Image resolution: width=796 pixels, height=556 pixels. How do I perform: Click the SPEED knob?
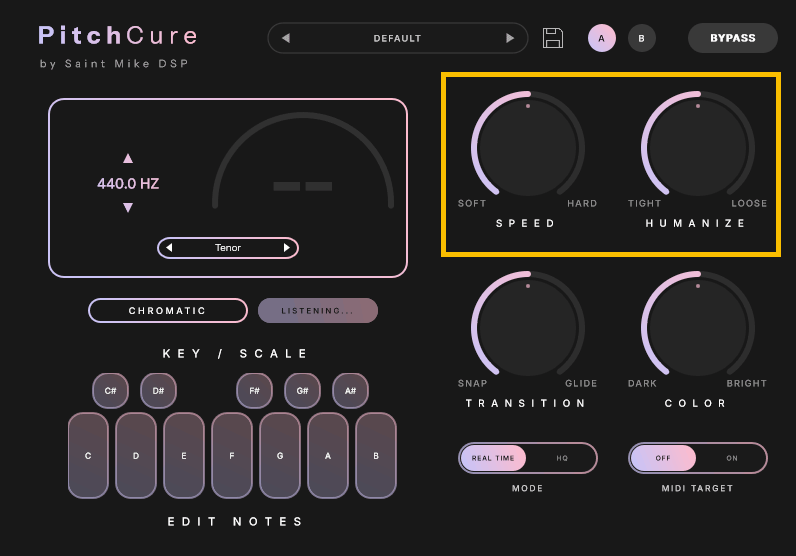(x=528, y=147)
